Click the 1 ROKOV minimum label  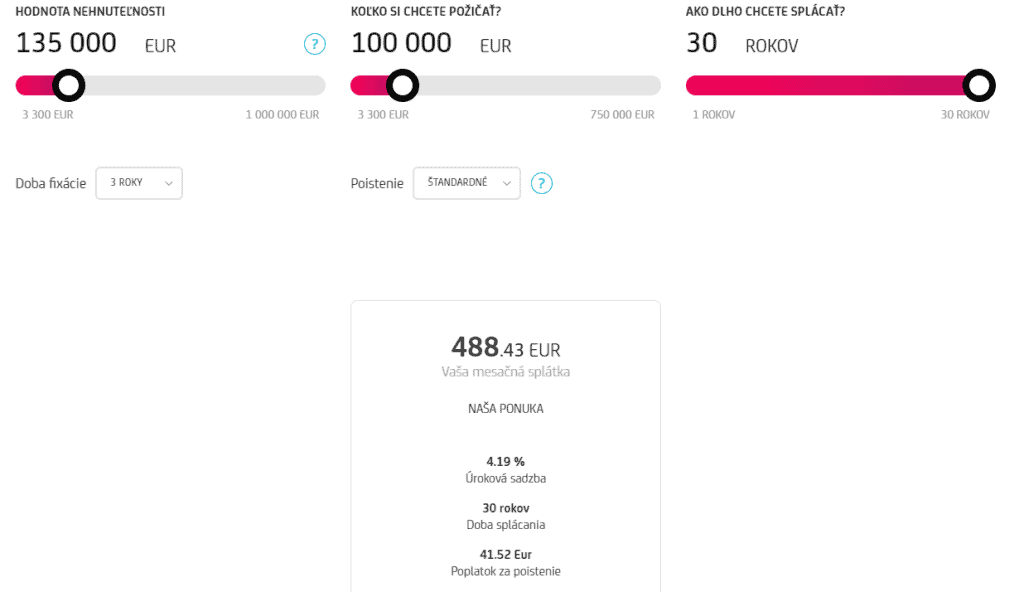click(x=713, y=115)
